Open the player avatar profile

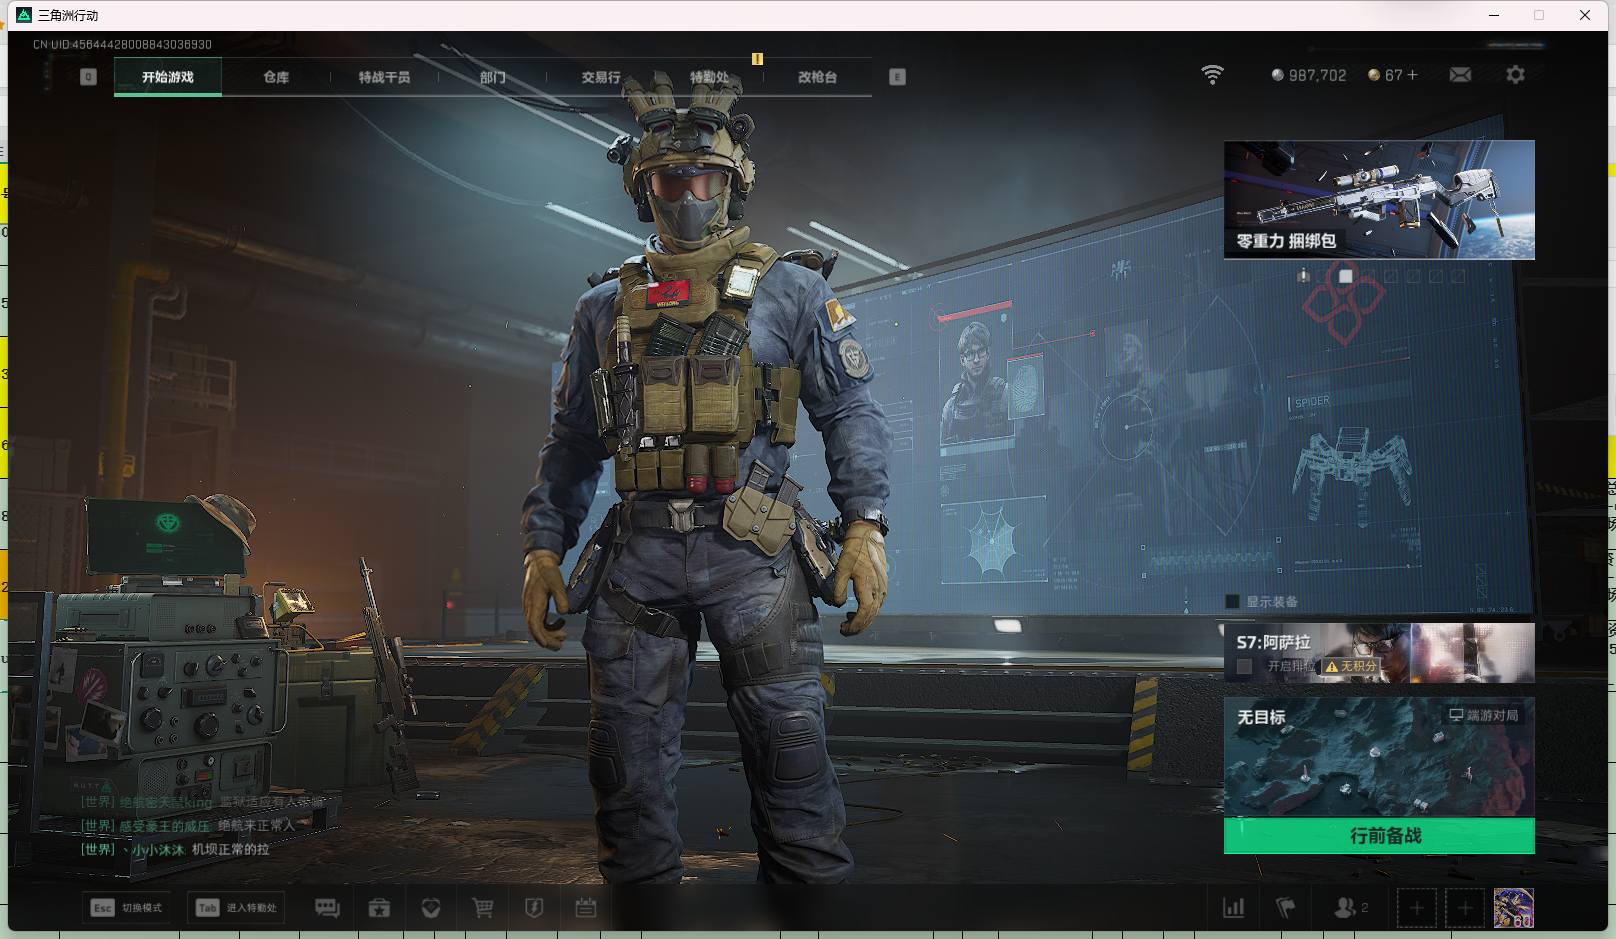[1513, 908]
